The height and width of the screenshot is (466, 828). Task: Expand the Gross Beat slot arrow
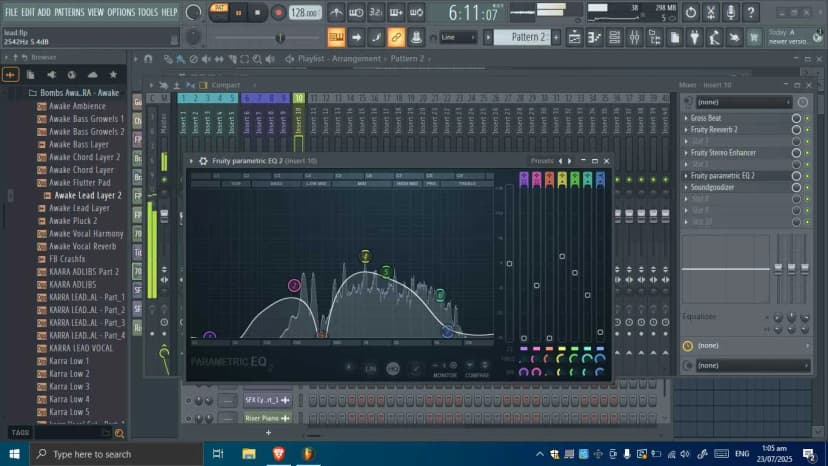tap(686, 118)
